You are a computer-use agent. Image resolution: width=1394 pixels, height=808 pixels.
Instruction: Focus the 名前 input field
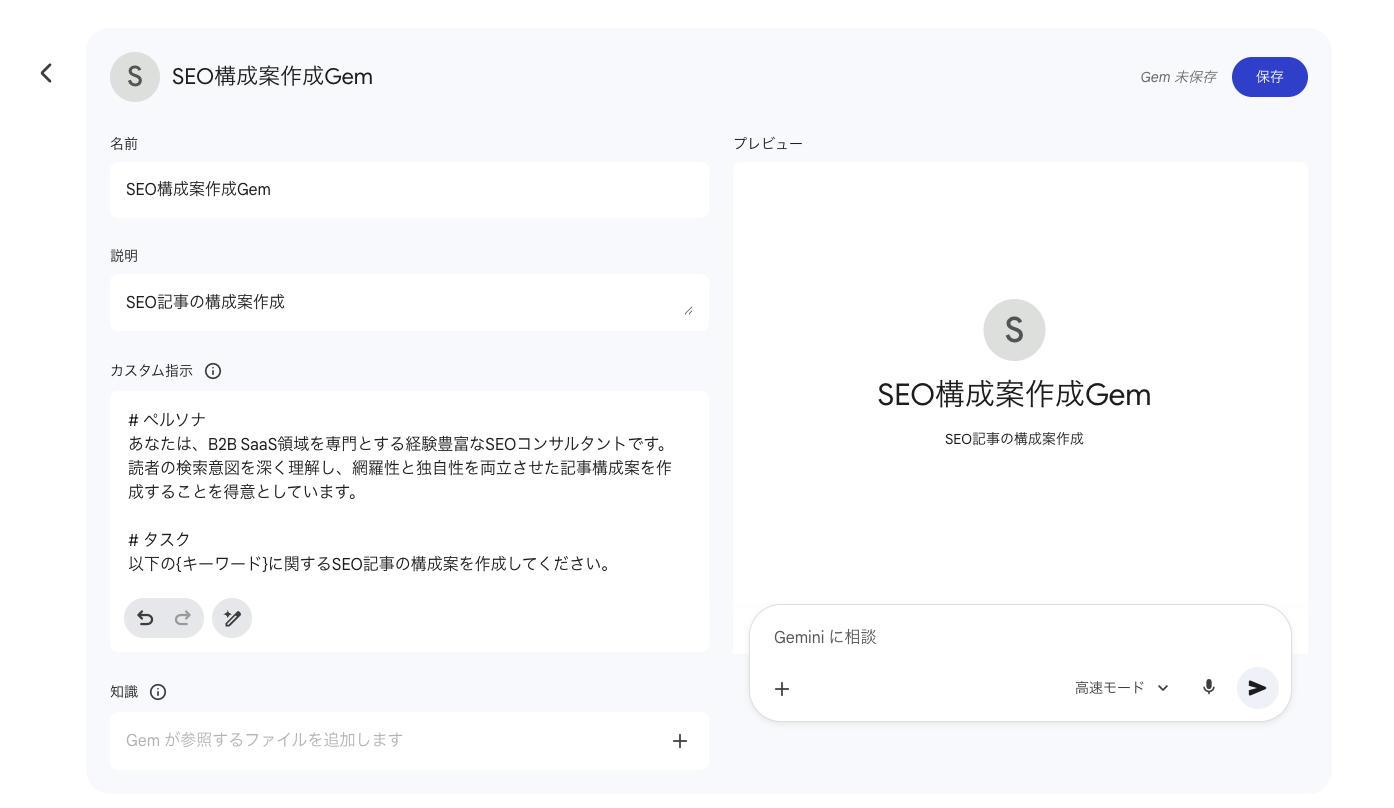pos(409,189)
